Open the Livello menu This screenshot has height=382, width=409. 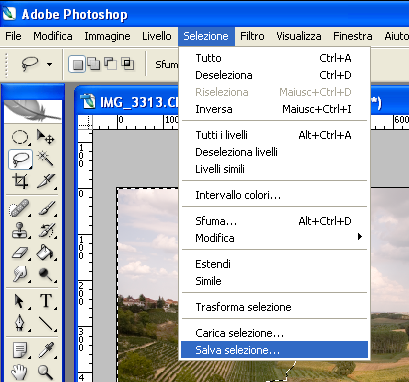157,36
